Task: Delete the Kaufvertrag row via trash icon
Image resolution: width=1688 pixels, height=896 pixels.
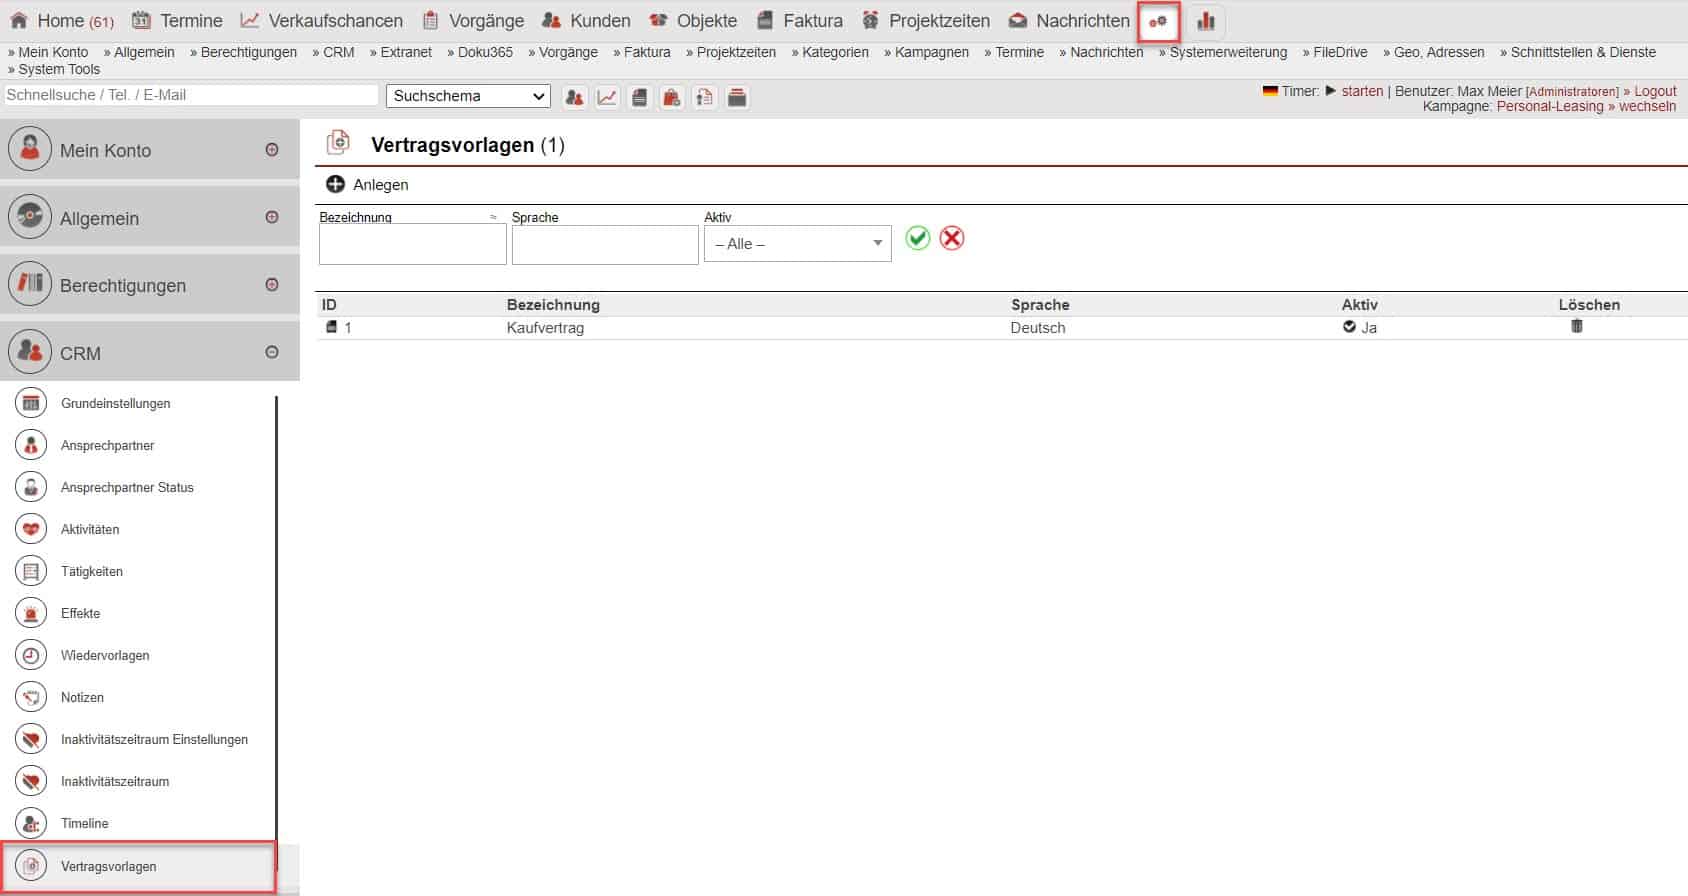Action: [1577, 326]
